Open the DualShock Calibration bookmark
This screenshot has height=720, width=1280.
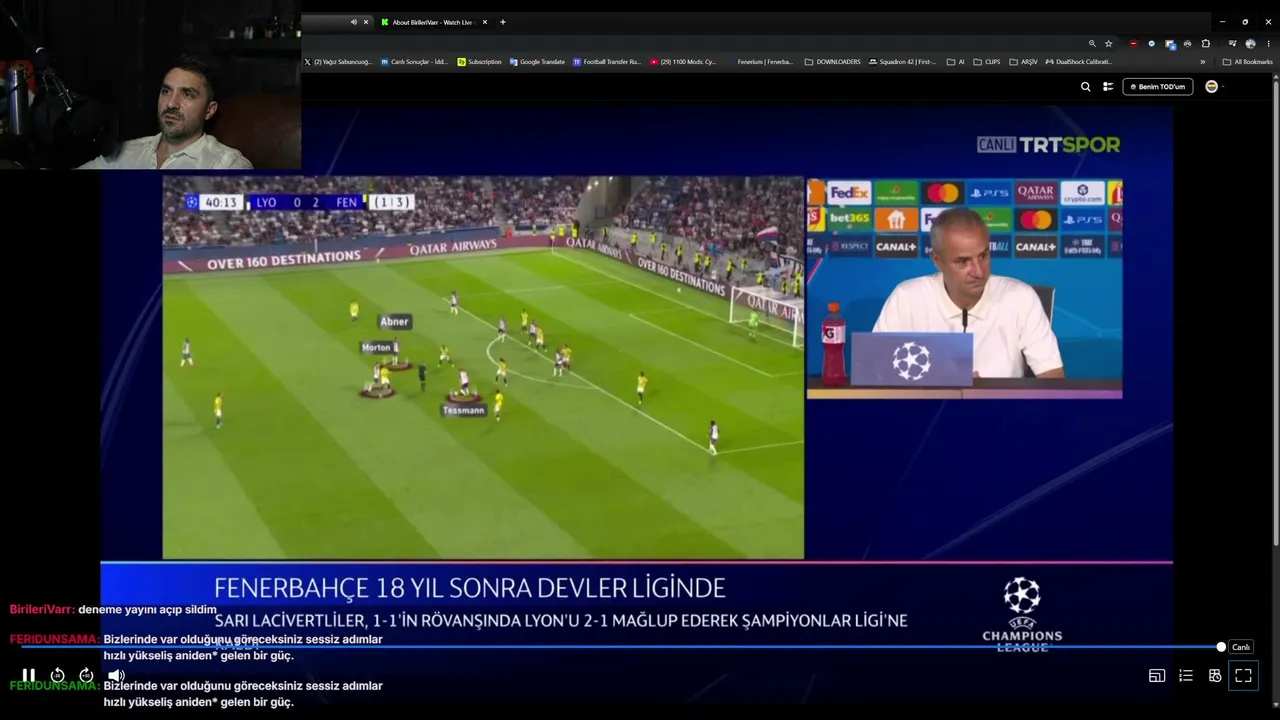pos(1079,62)
